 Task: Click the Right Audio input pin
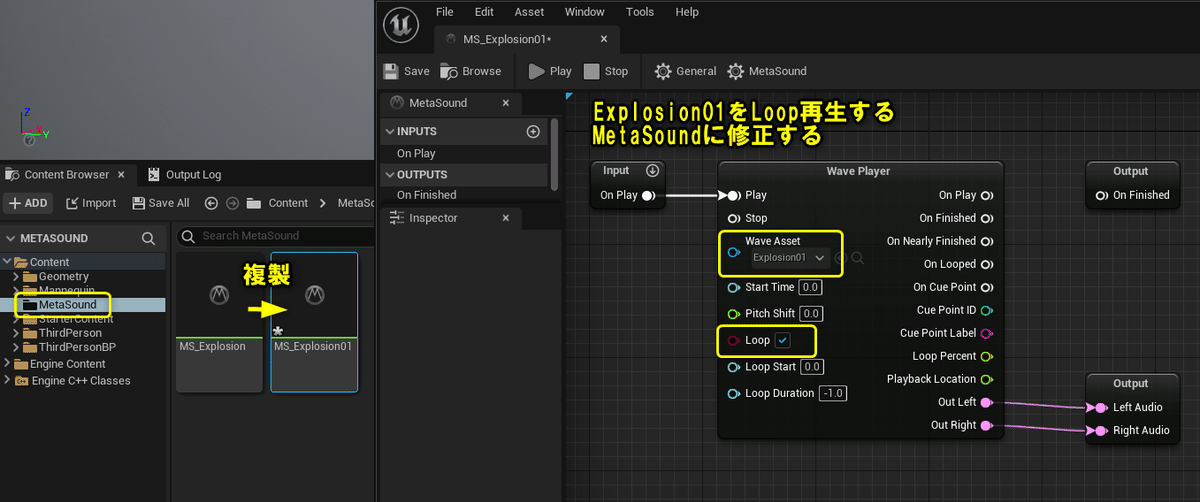(1100, 431)
